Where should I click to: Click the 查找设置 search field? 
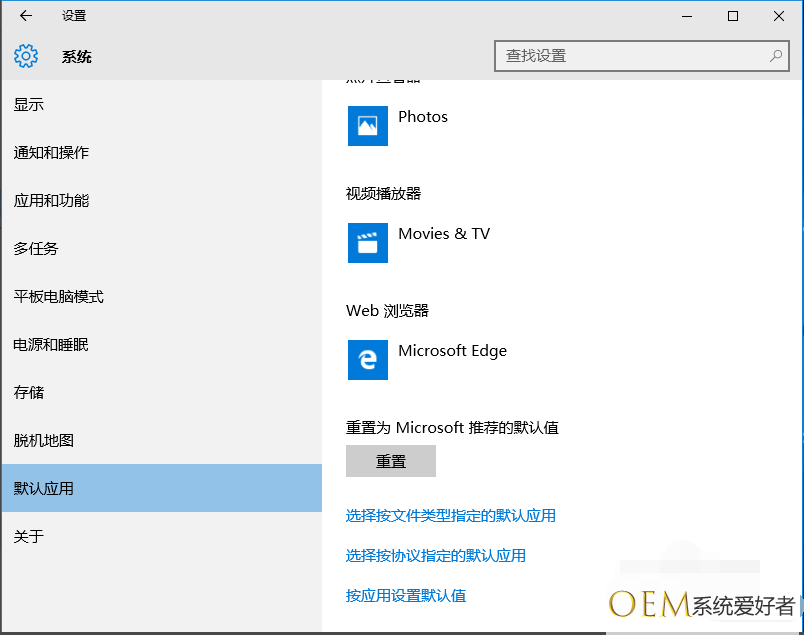[630, 56]
